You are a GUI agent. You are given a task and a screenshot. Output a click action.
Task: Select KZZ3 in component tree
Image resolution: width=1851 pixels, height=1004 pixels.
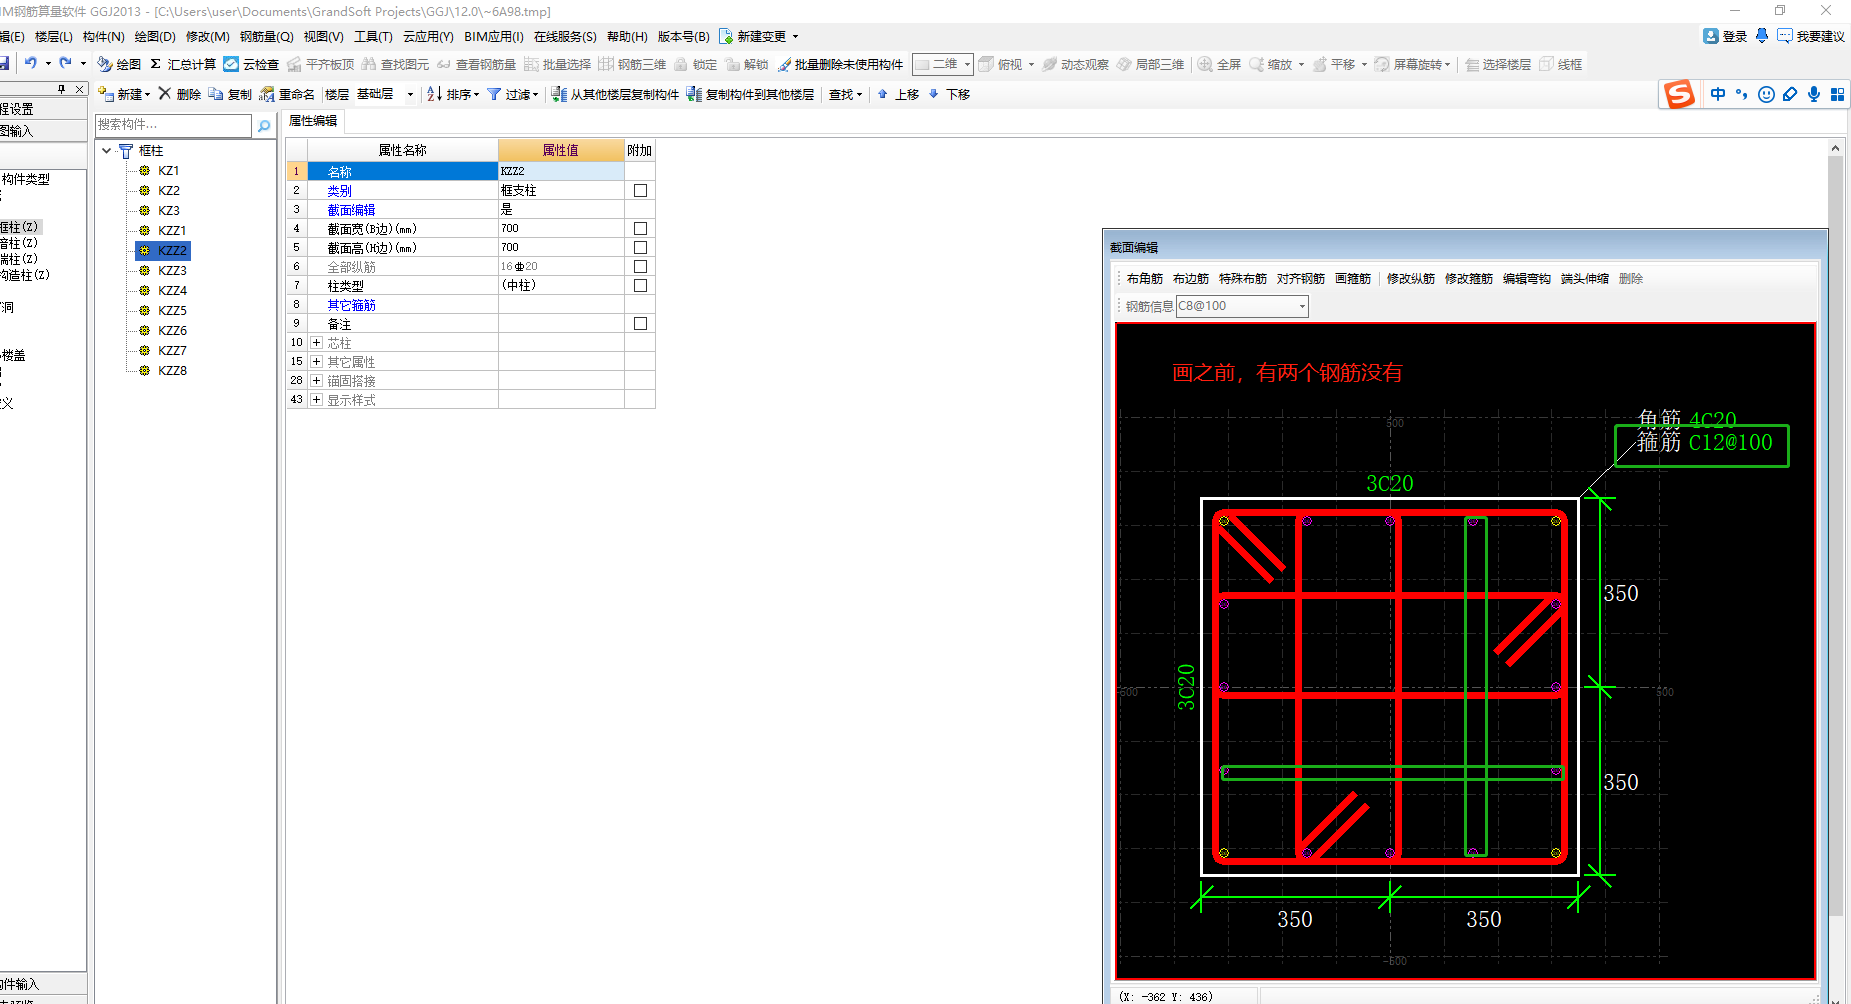point(172,270)
